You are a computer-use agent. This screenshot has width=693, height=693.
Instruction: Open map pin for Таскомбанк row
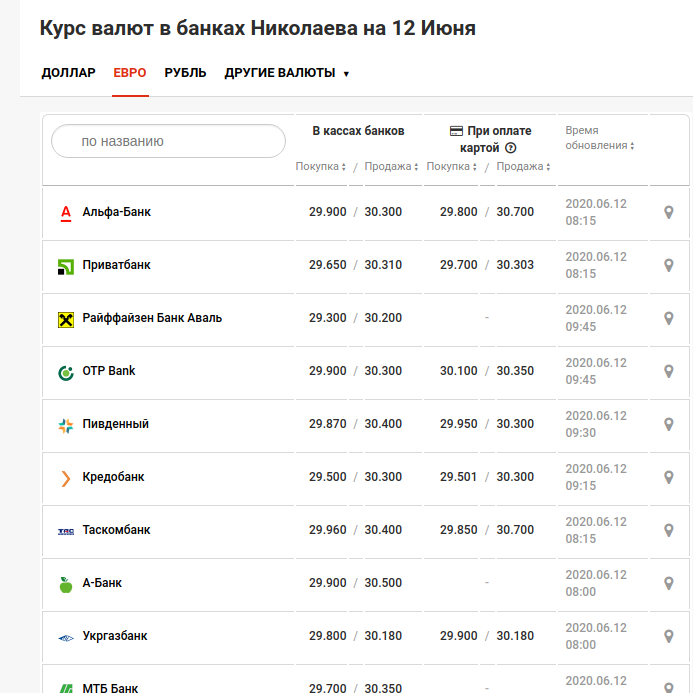point(669,530)
